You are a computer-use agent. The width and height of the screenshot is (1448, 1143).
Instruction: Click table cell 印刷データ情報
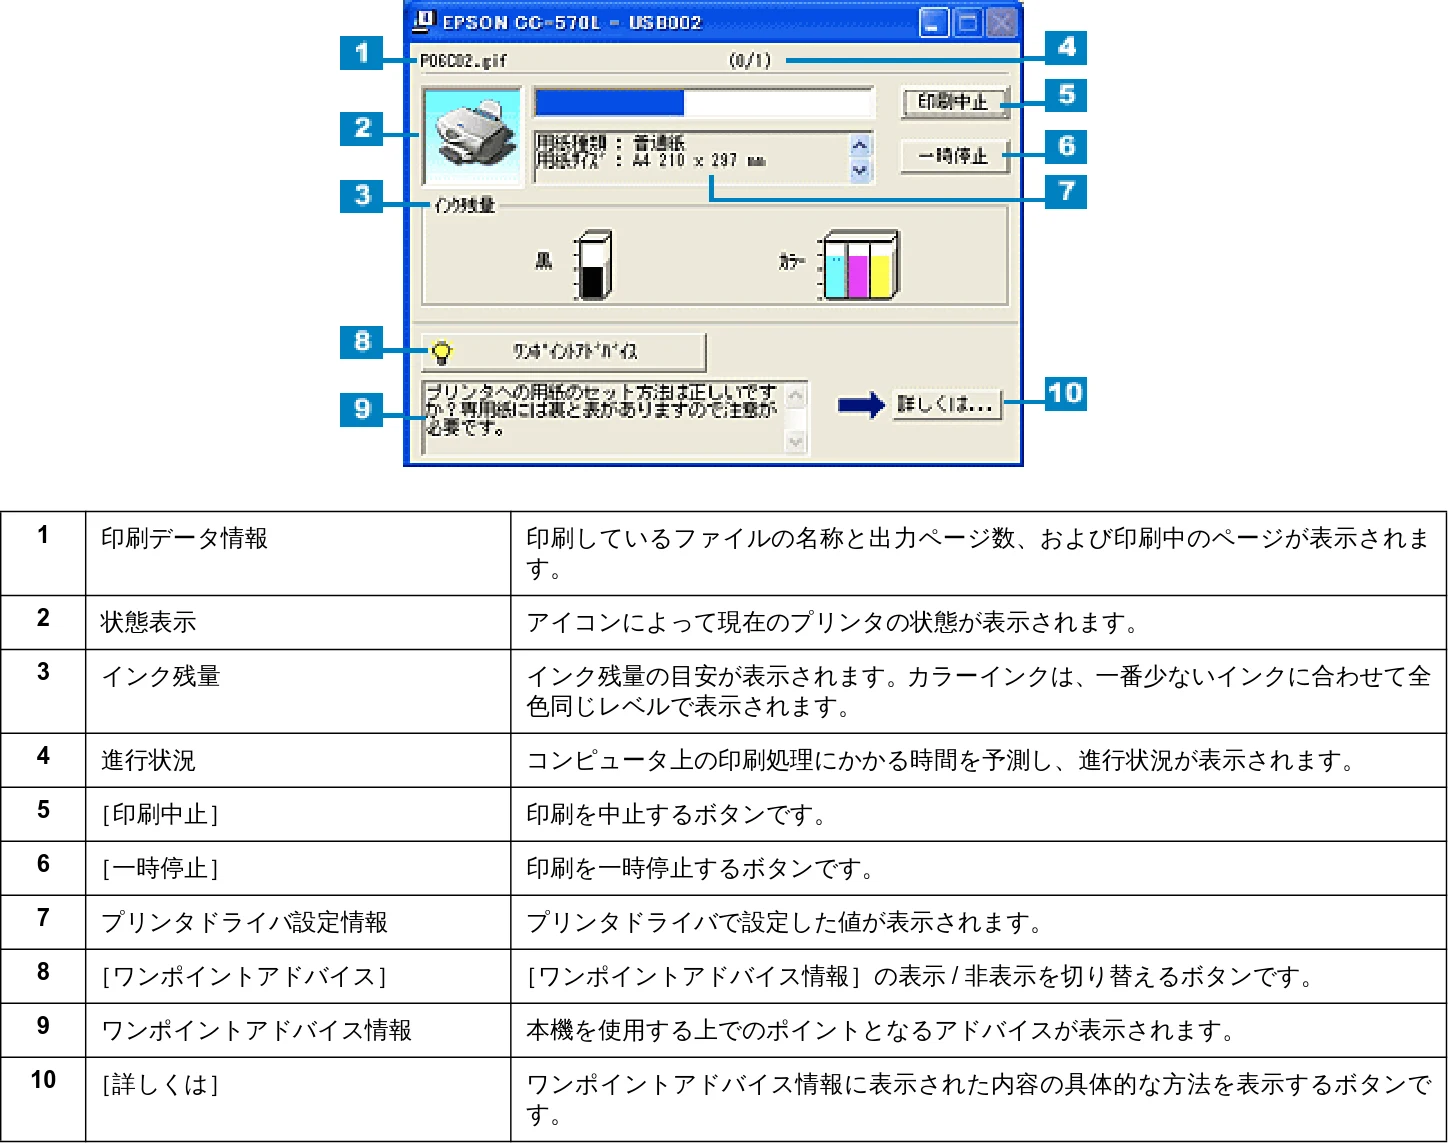pyautogui.click(x=298, y=554)
